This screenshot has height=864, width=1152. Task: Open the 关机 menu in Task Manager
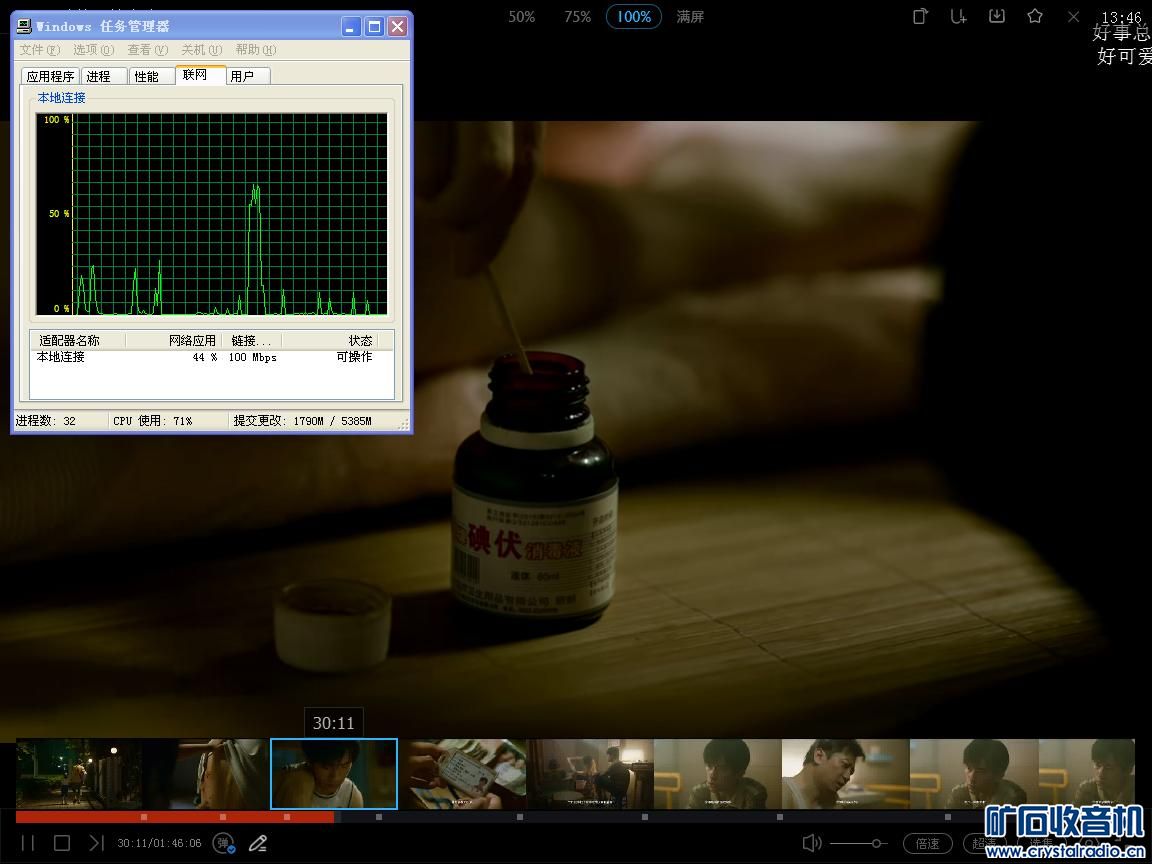coord(201,50)
